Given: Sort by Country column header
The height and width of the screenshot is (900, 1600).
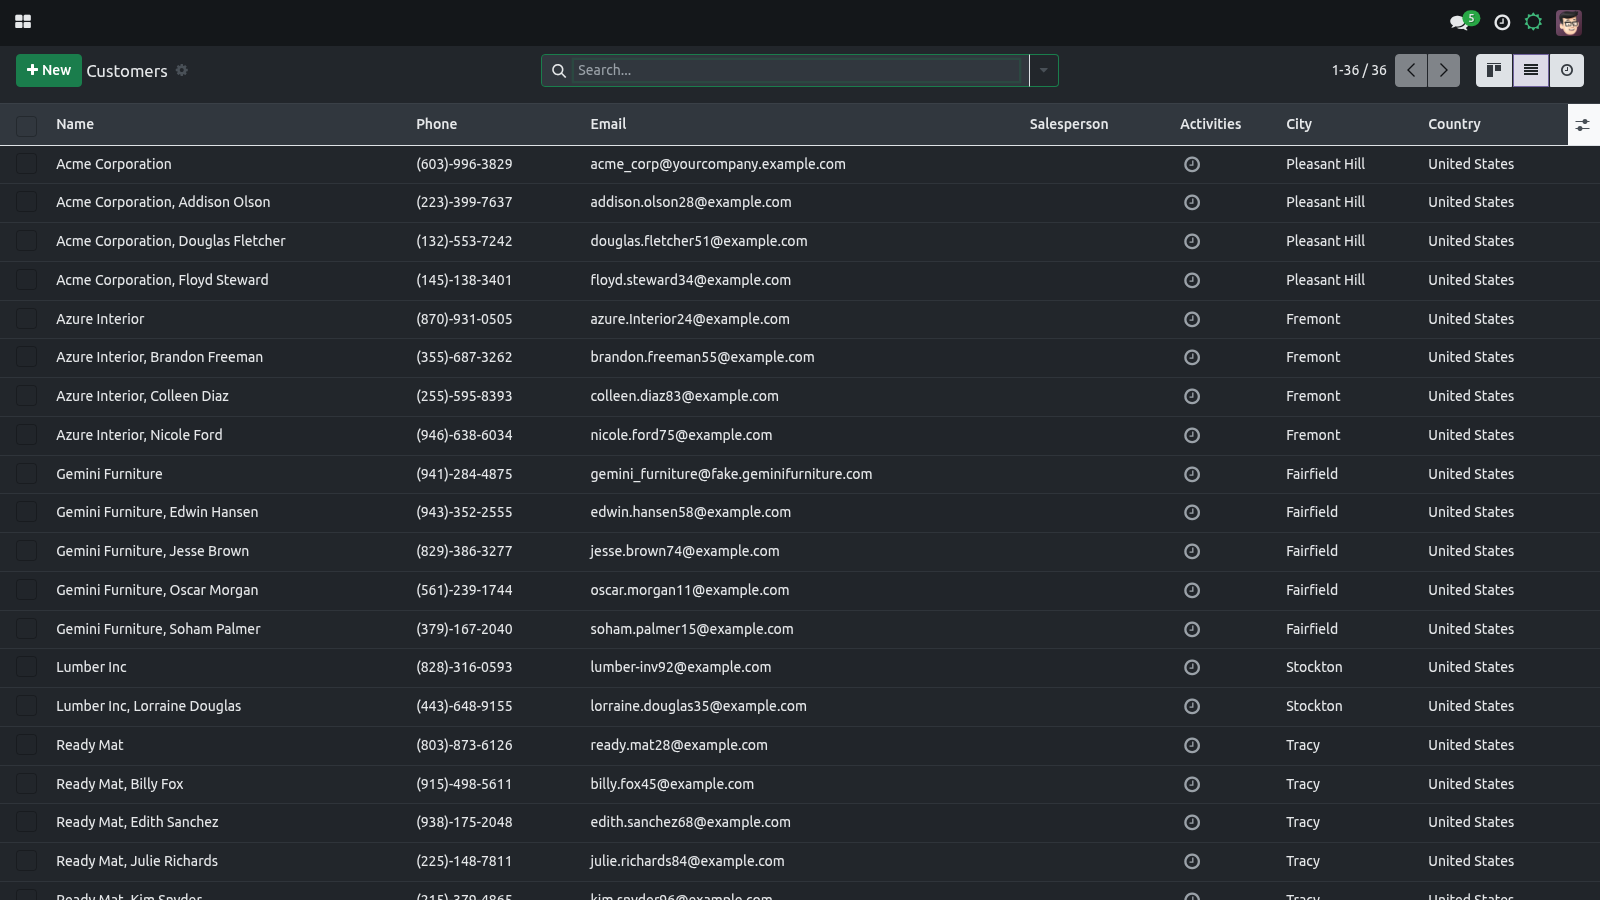Looking at the screenshot, I should (1454, 124).
